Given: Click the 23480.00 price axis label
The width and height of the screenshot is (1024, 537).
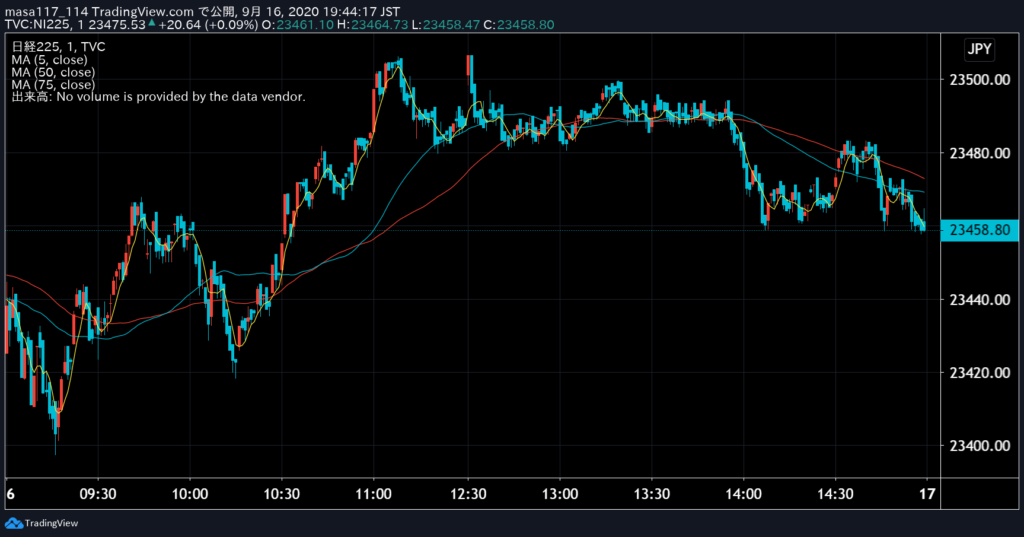Looking at the screenshot, I should click(980, 153).
